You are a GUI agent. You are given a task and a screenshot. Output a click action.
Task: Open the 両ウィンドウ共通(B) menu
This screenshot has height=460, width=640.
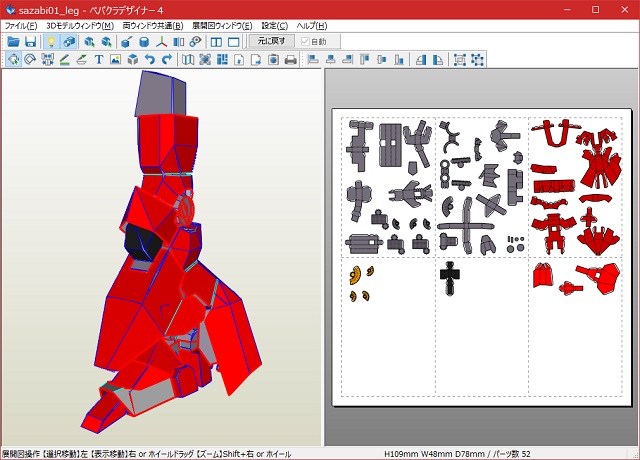pos(153,26)
